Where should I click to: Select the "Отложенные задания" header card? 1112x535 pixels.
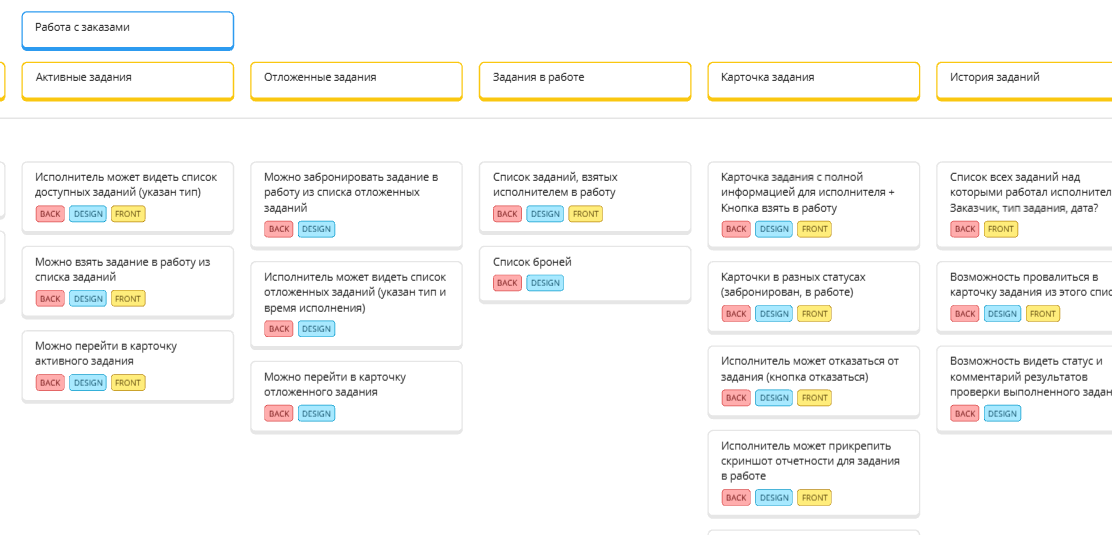356,79
